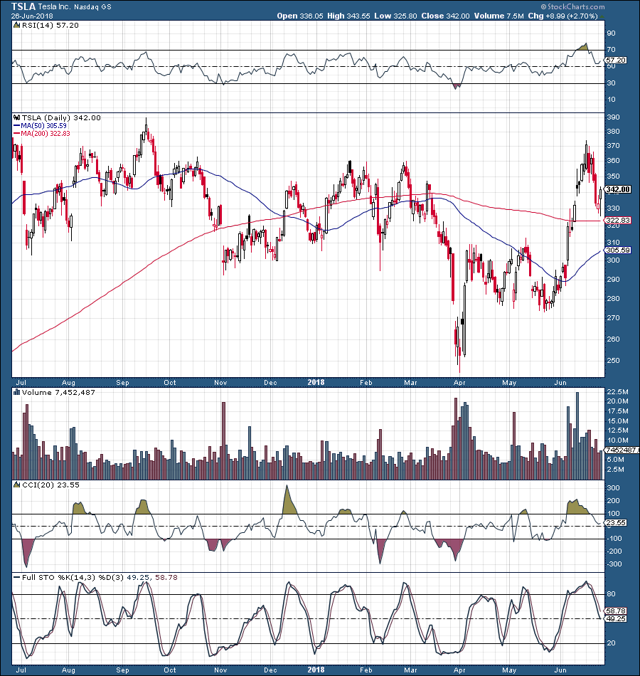
Task: Click the Volume 7.5M header value
Action: [x=499, y=16]
